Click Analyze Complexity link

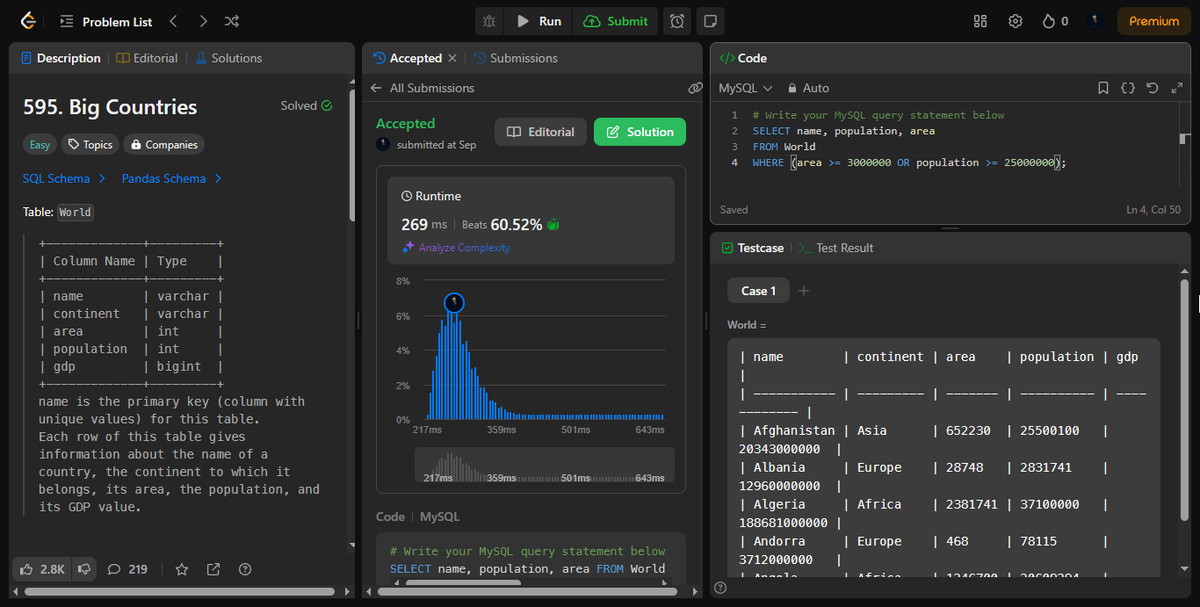[456, 248]
